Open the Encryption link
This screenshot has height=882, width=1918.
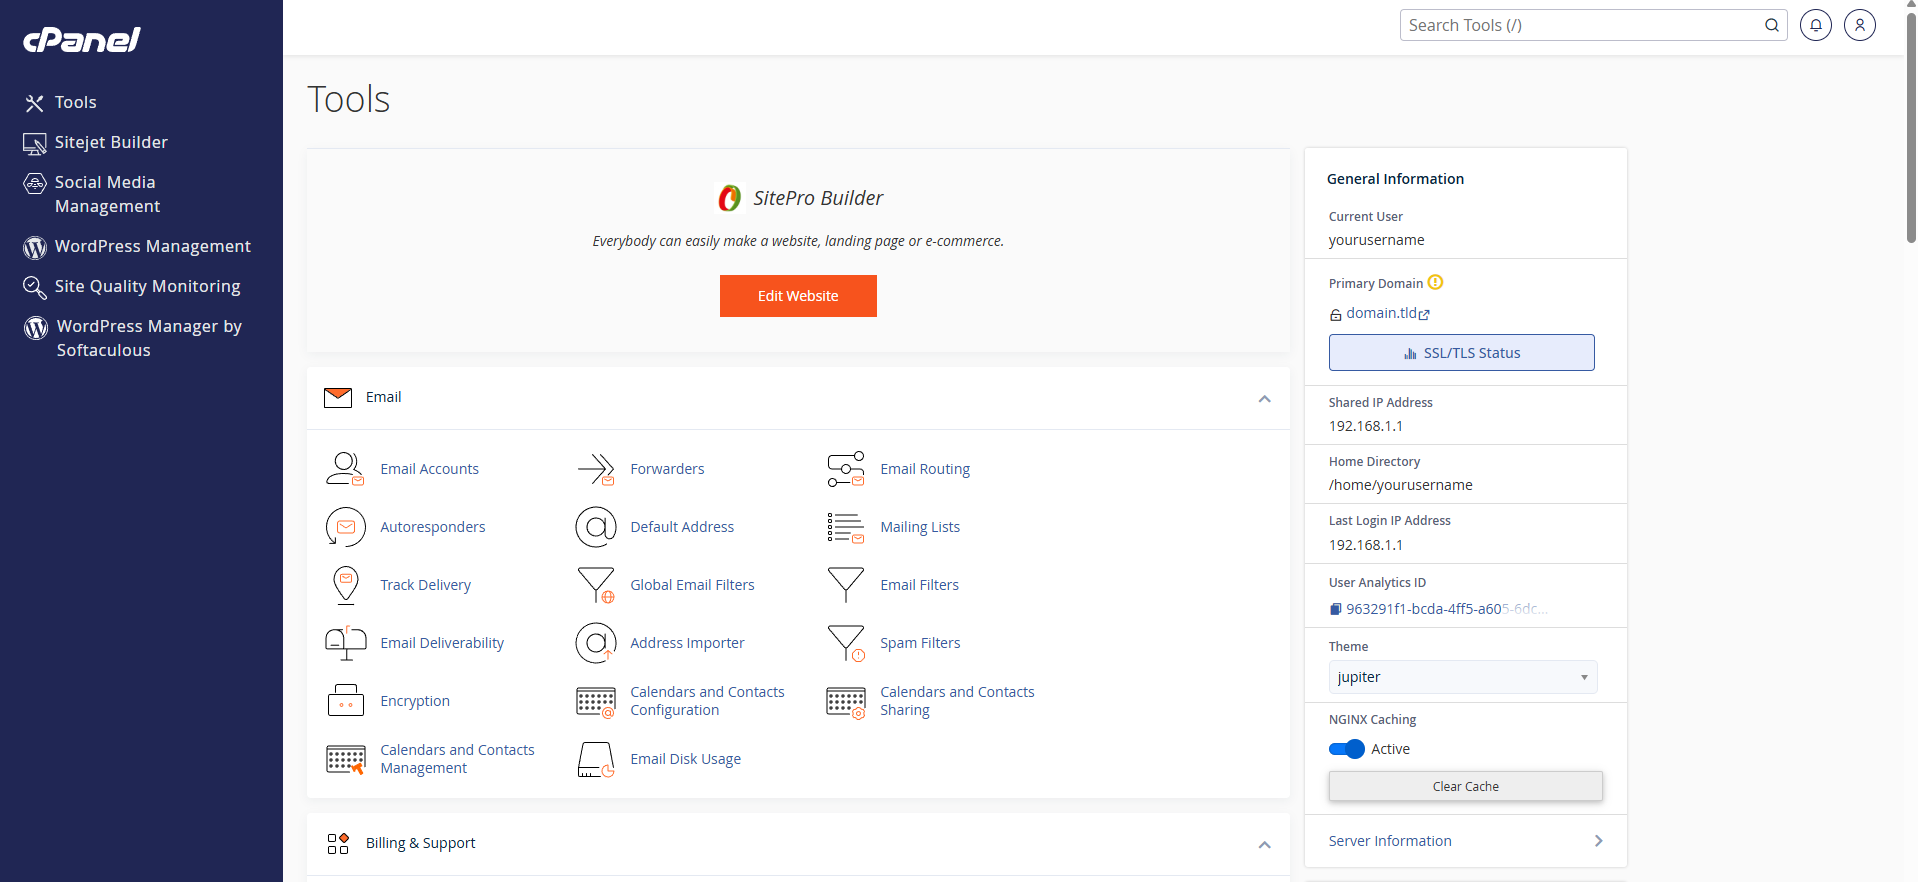click(415, 701)
